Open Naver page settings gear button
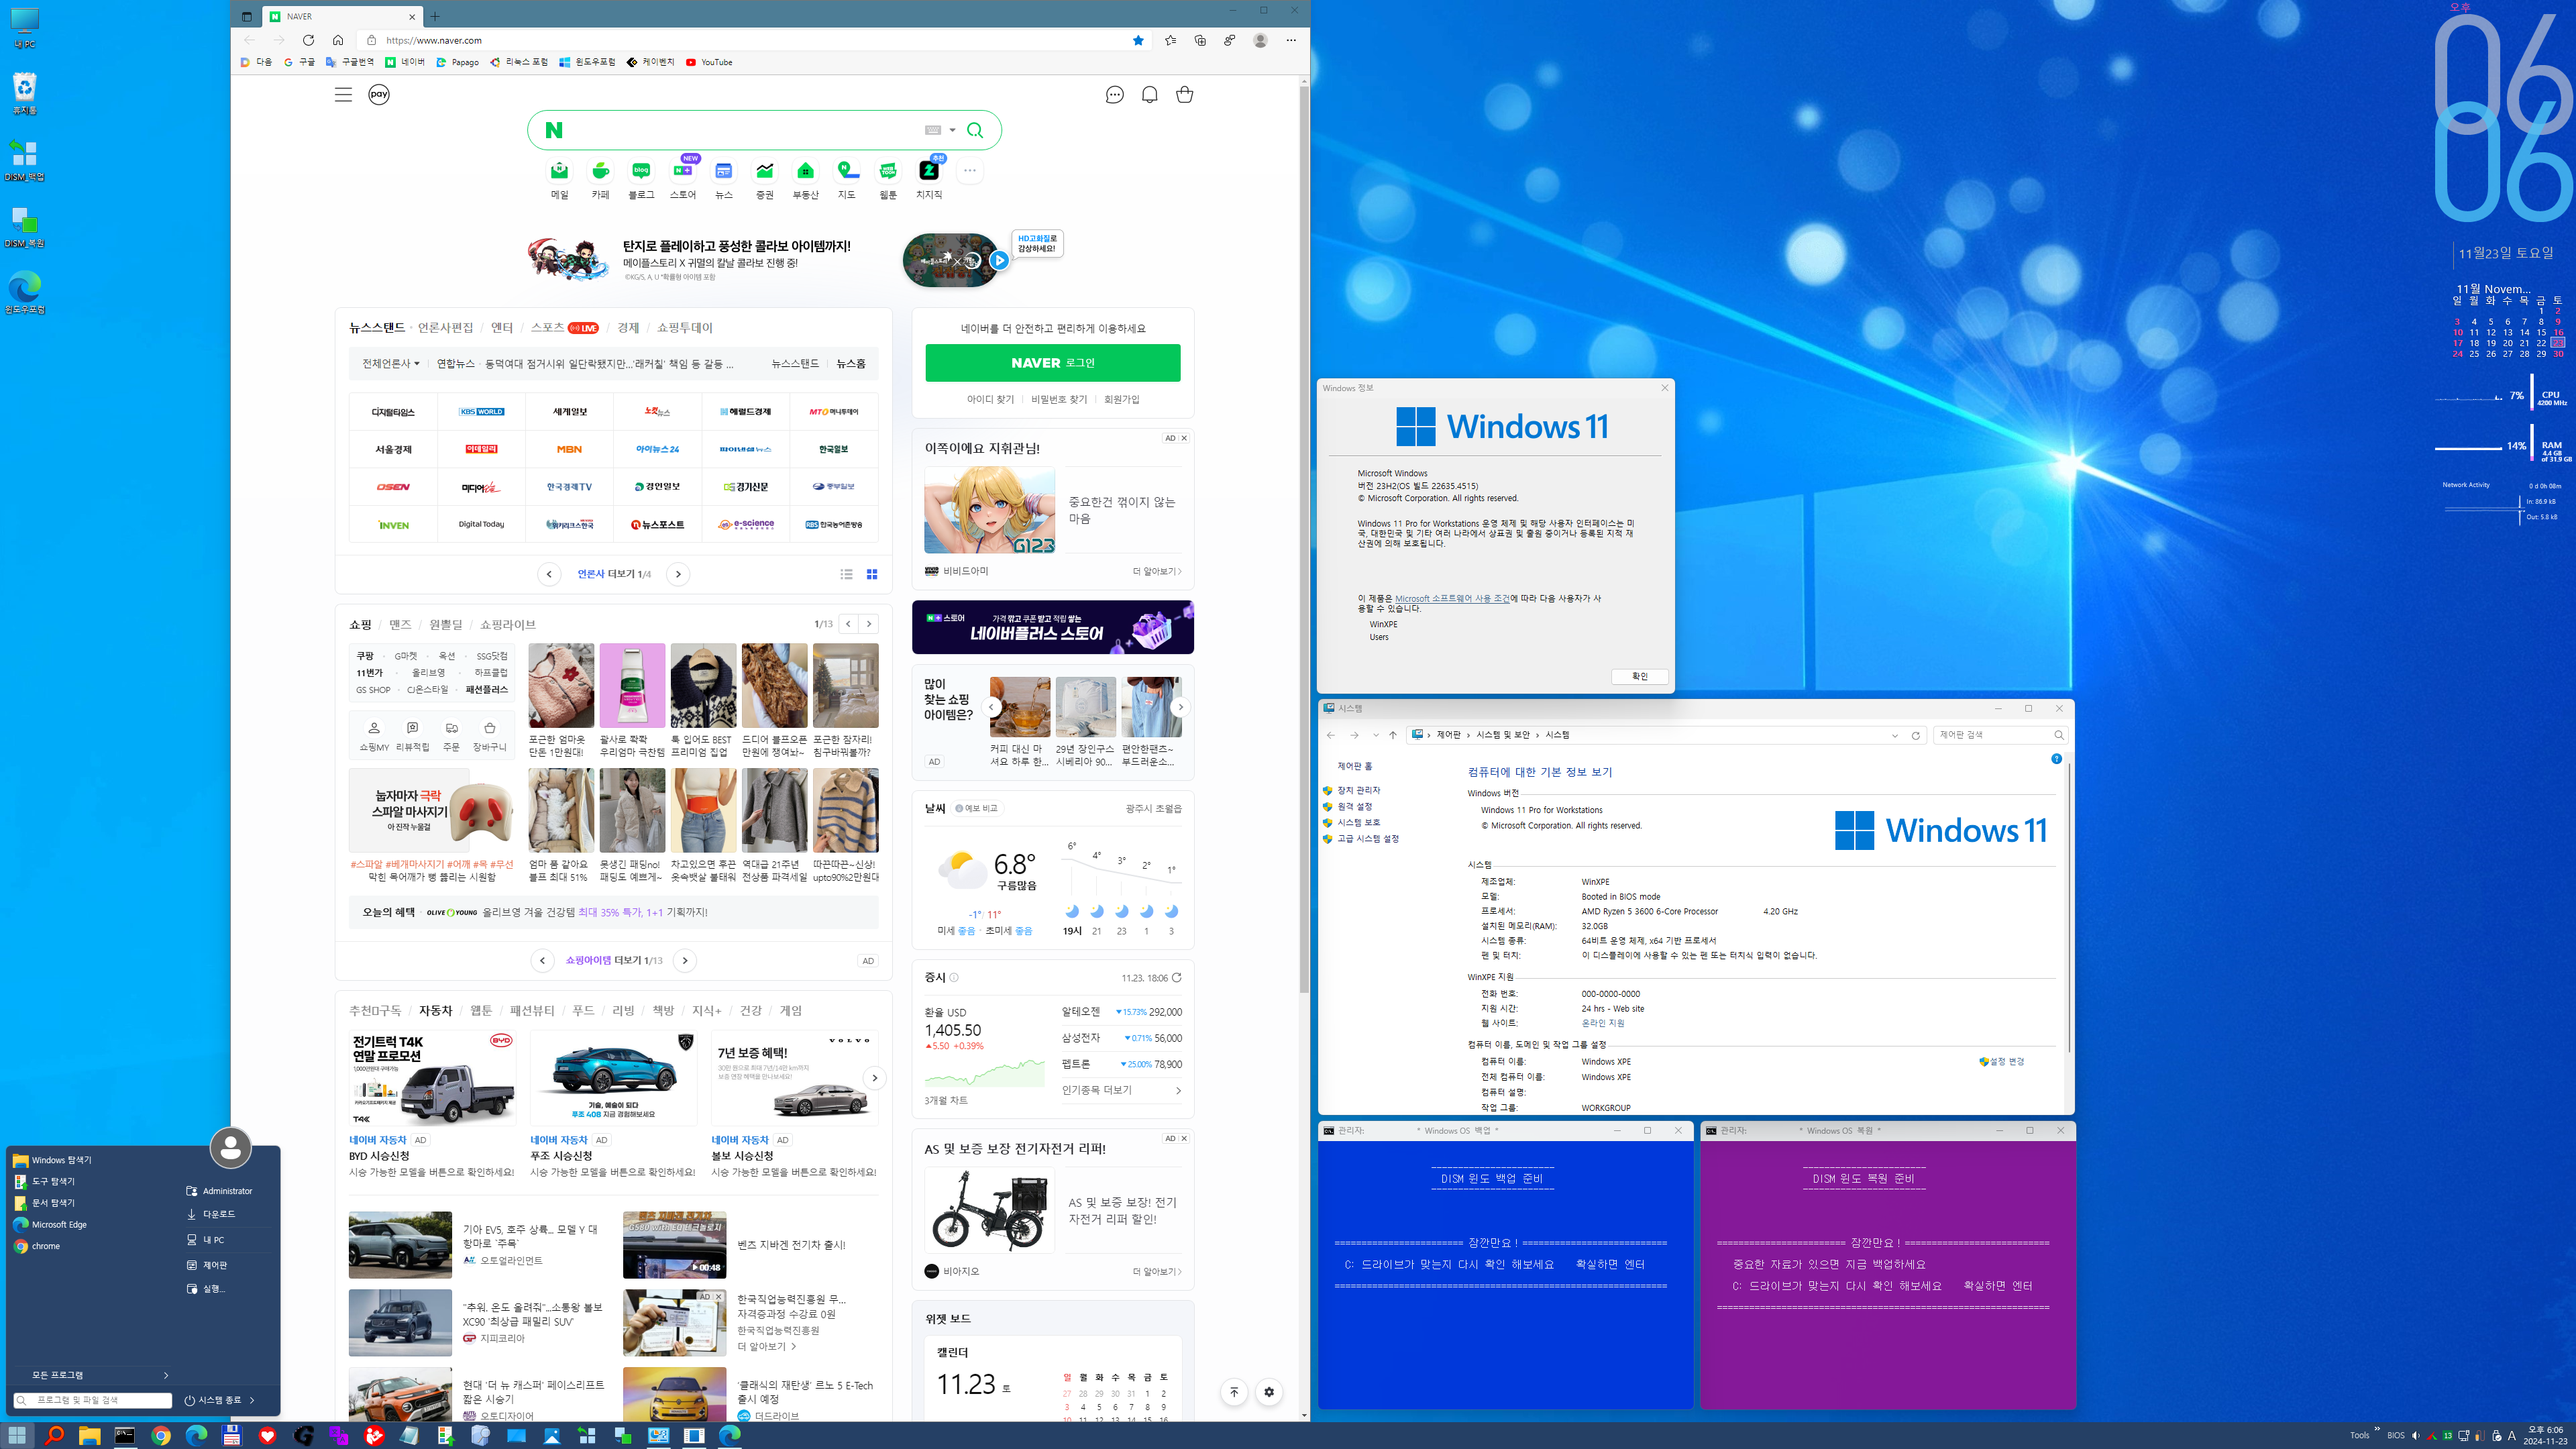2576x1449 pixels. tap(1269, 1392)
